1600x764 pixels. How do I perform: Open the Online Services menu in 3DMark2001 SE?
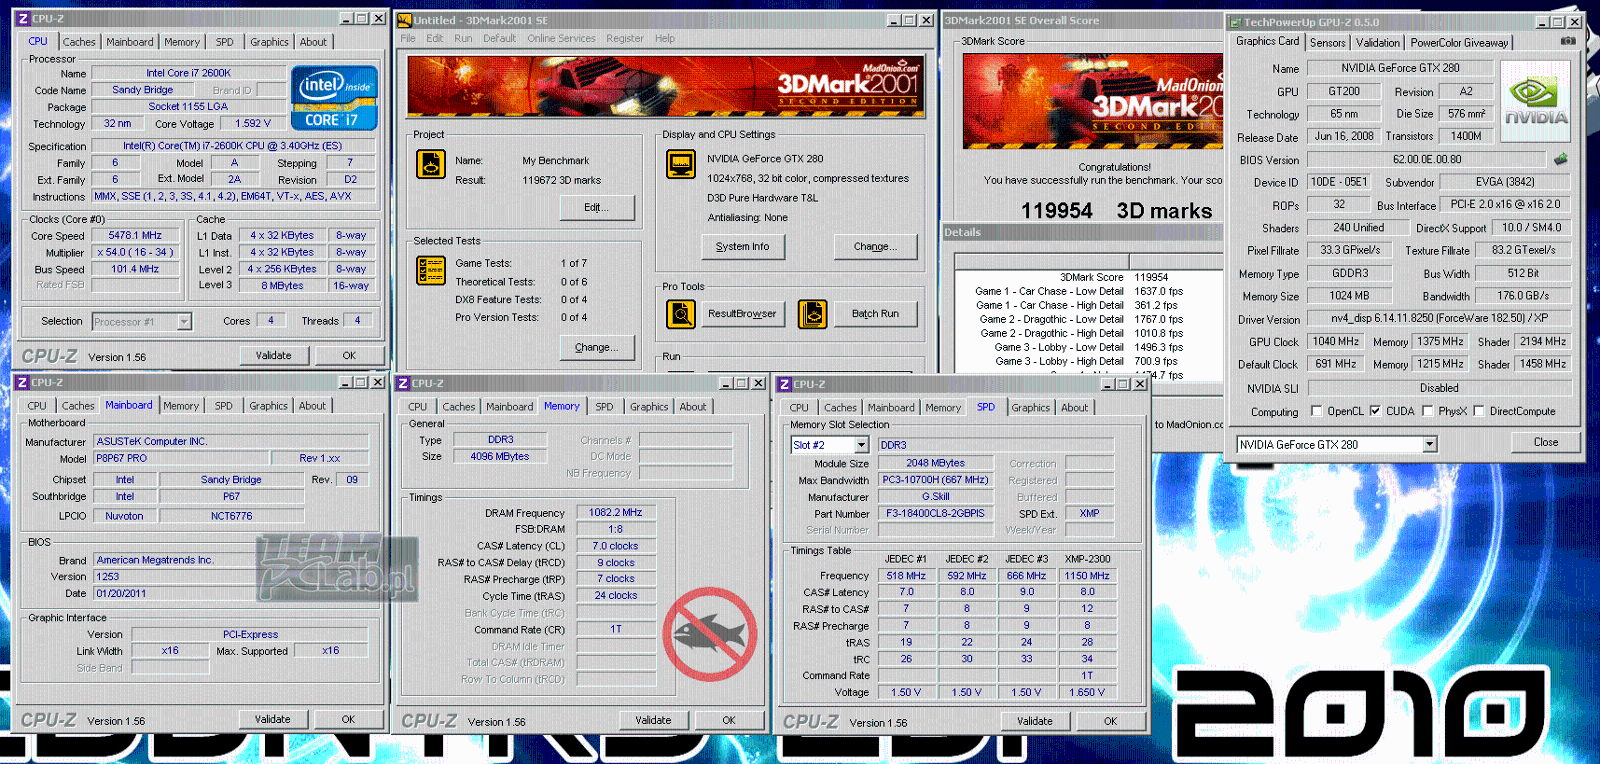pyautogui.click(x=561, y=39)
